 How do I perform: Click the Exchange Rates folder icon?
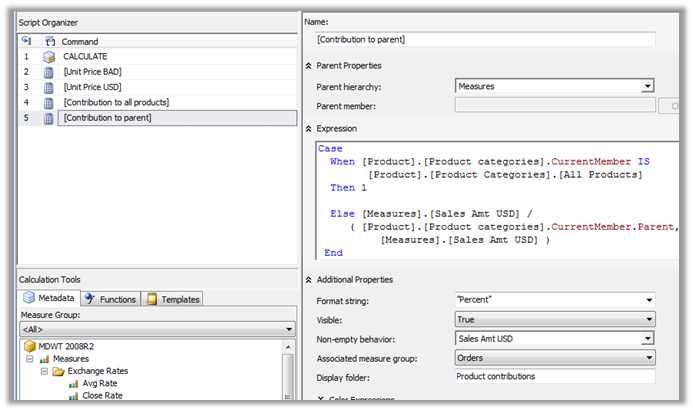pos(58,370)
